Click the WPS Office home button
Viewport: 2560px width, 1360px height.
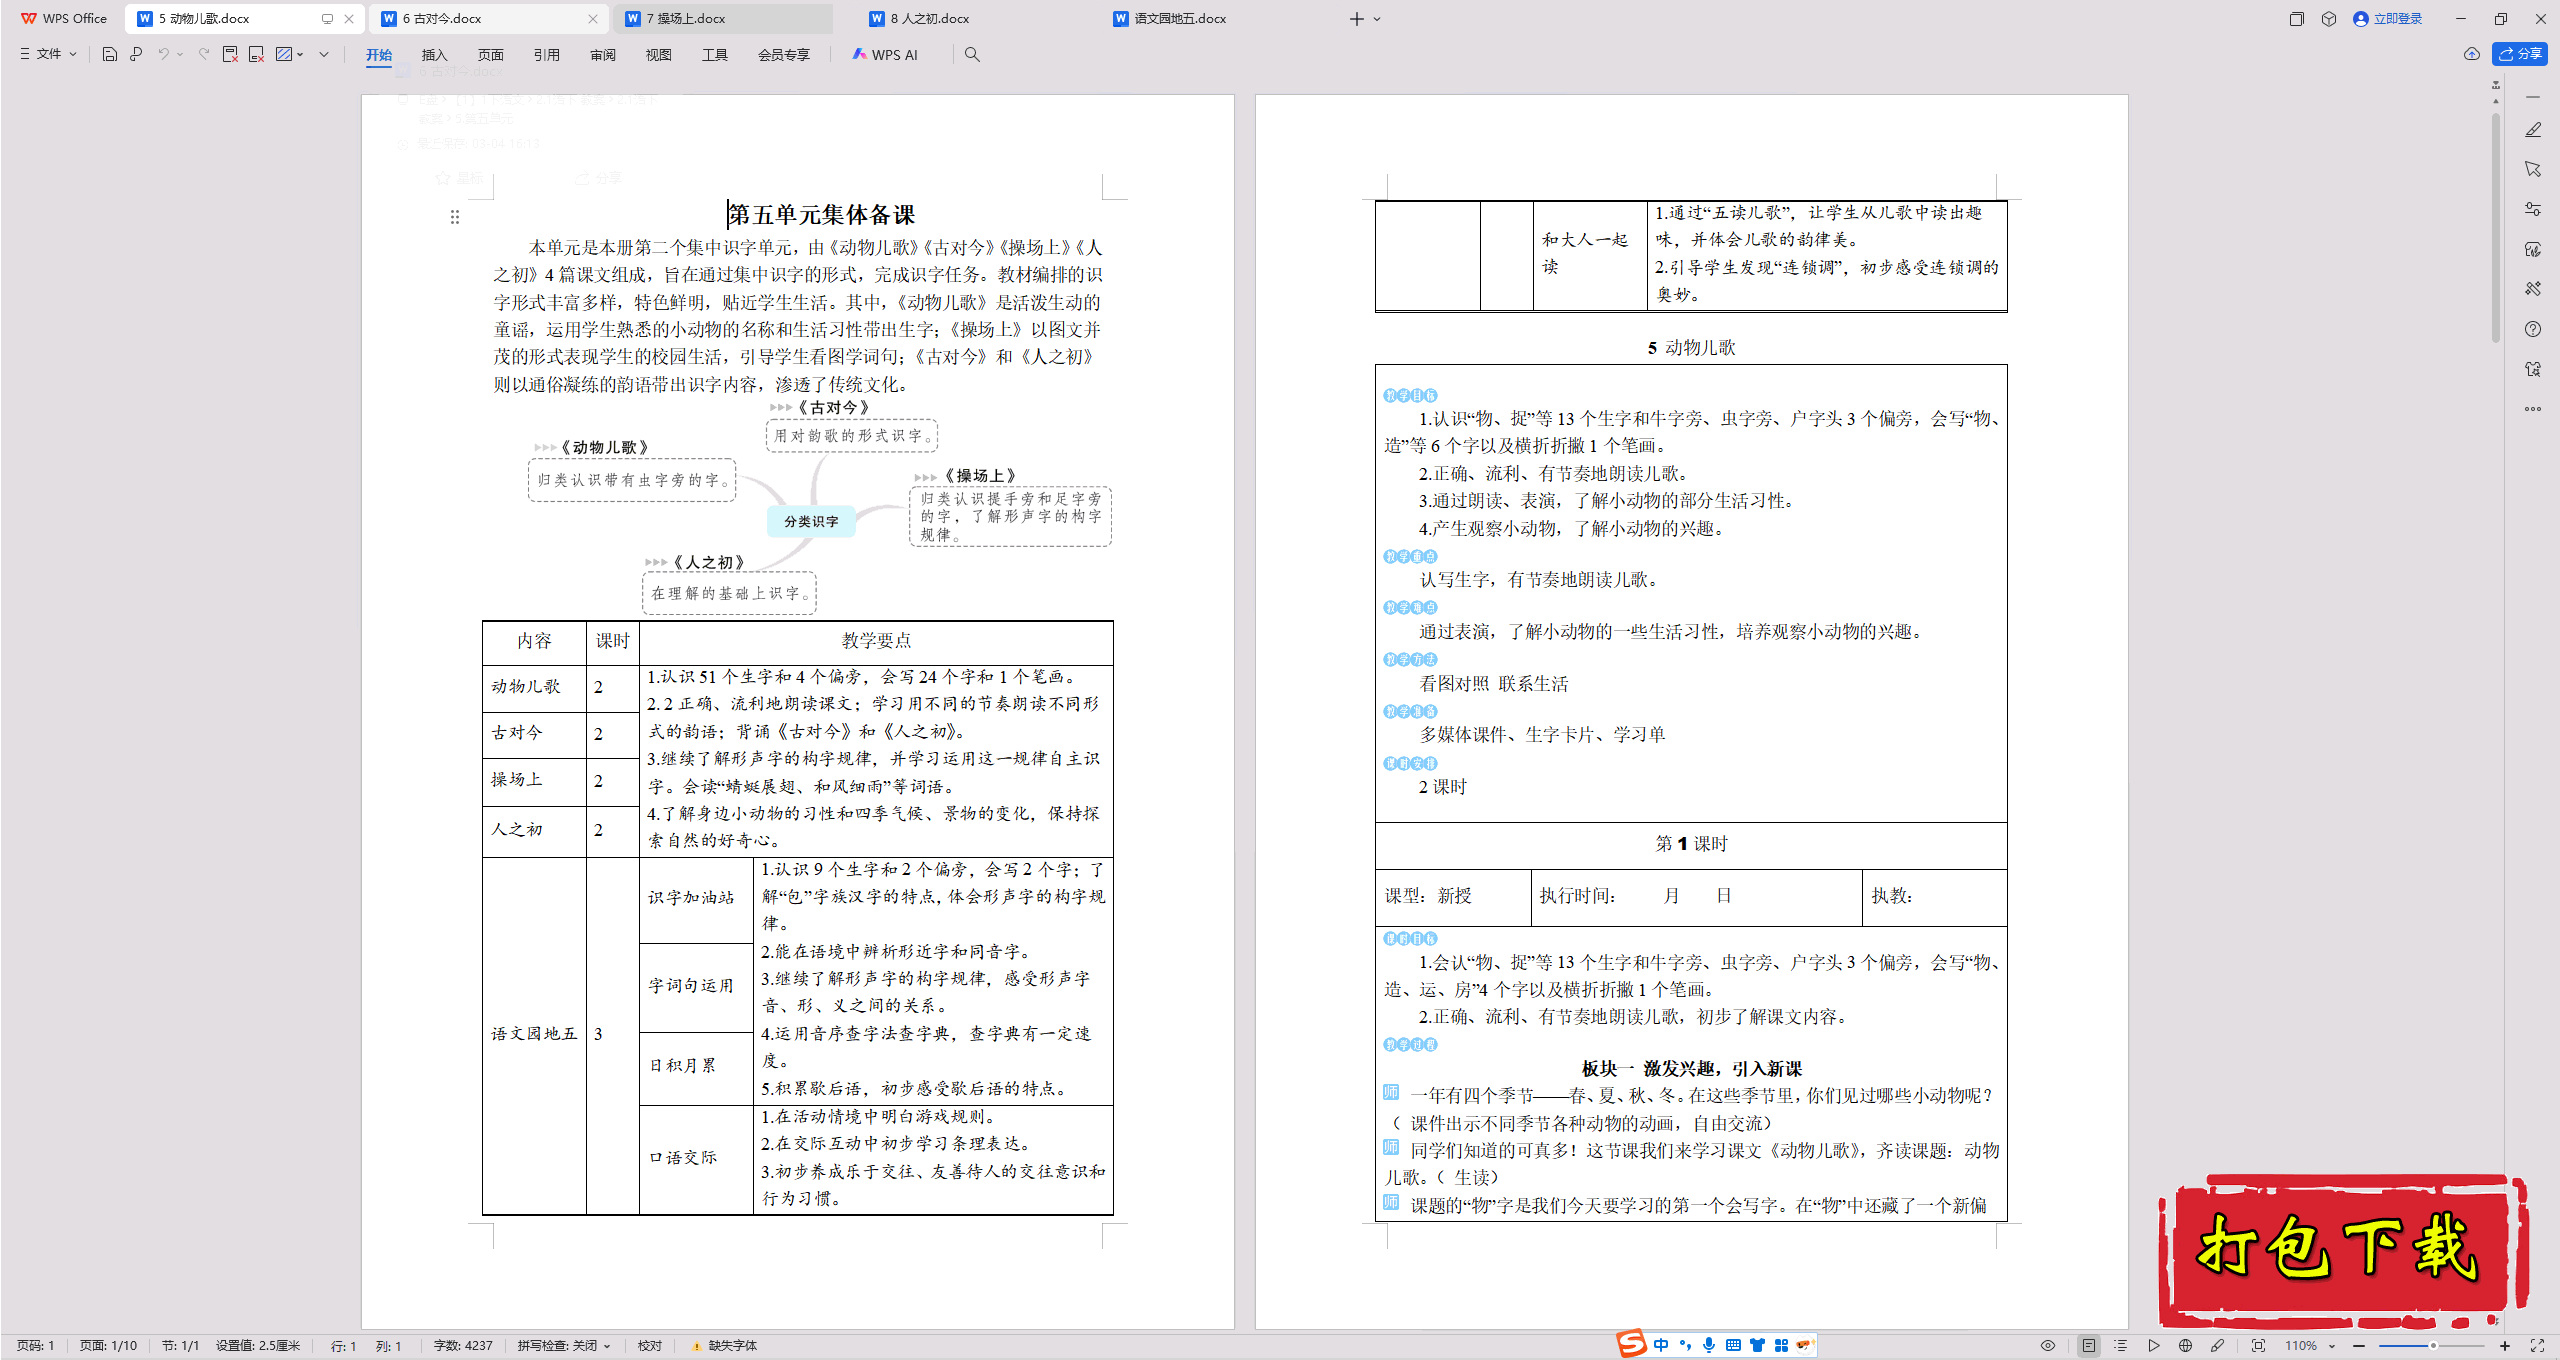click(65, 19)
